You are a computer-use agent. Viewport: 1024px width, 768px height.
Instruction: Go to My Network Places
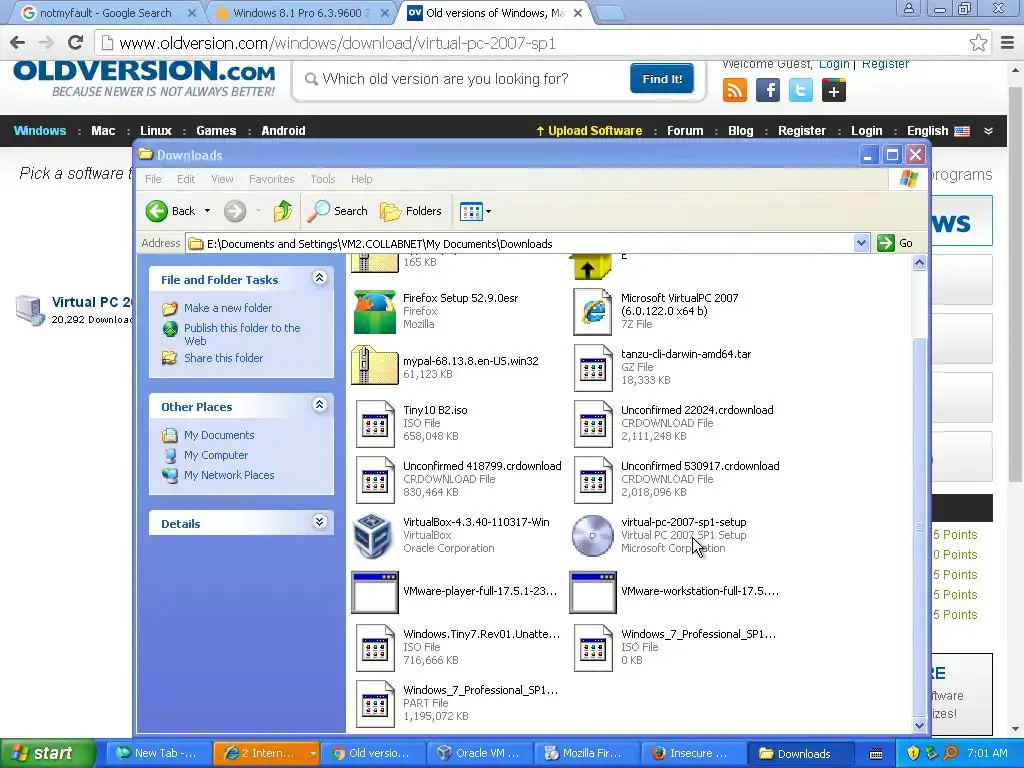point(229,475)
